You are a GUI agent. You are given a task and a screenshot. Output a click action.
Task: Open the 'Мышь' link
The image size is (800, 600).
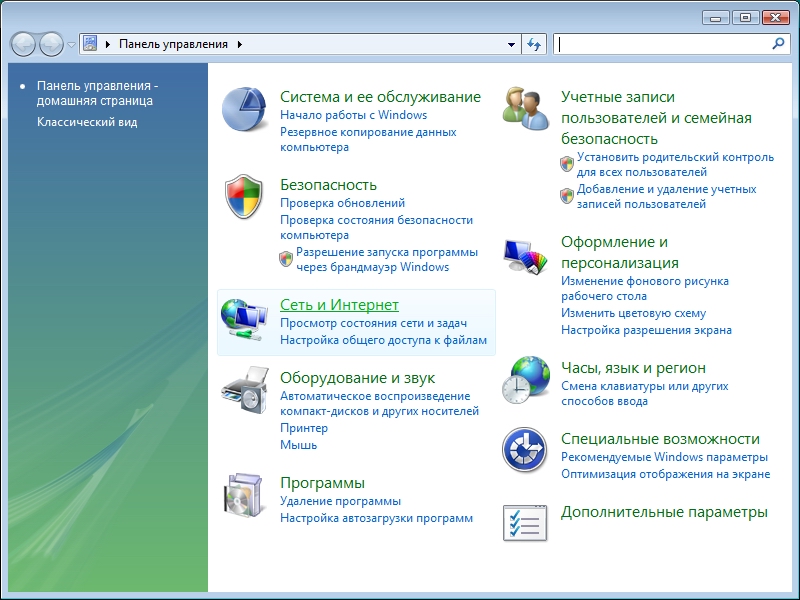[x=298, y=445]
